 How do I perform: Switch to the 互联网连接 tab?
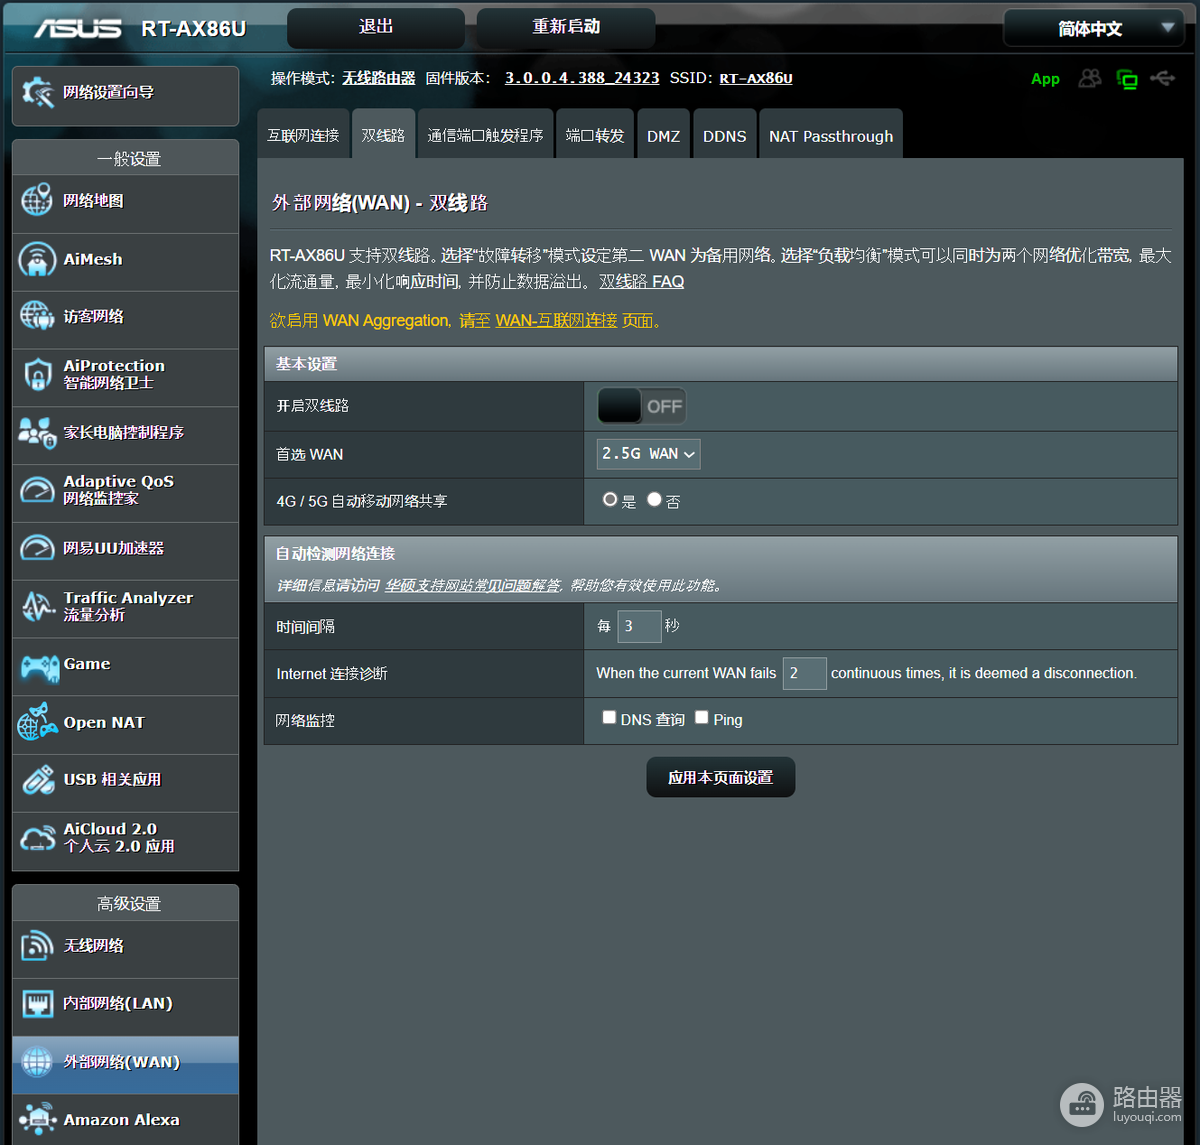(303, 135)
